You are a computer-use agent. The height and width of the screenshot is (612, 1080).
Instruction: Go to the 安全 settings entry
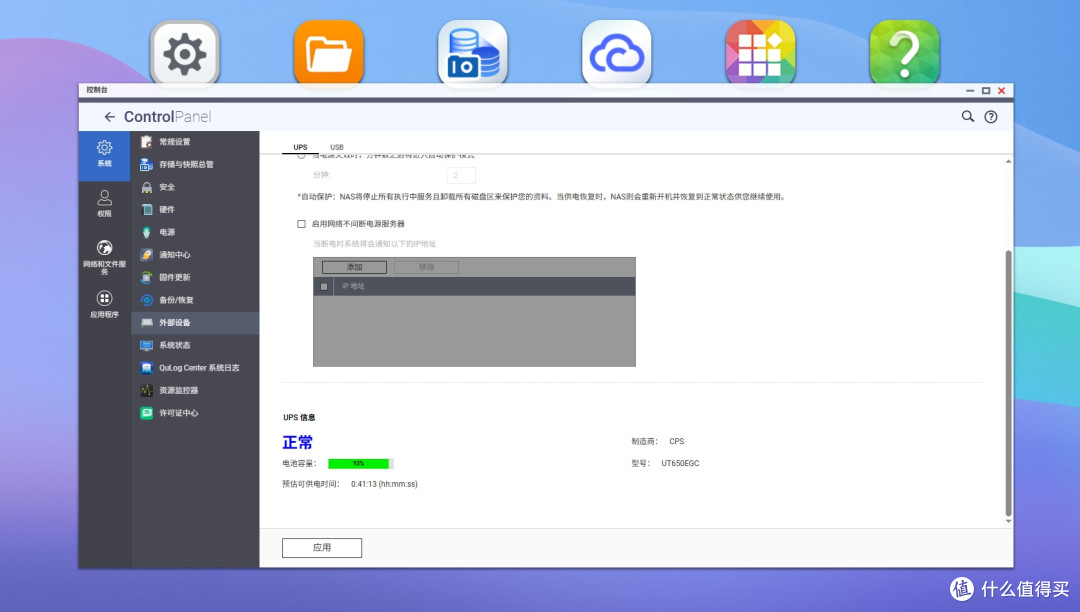pyautogui.click(x=195, y=187)
